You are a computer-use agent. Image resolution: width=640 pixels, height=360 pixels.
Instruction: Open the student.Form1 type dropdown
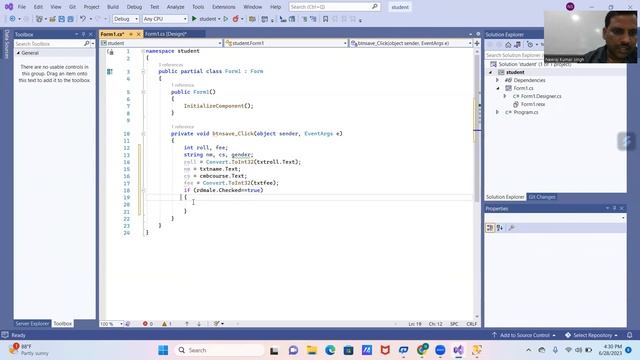click(286, 43)
